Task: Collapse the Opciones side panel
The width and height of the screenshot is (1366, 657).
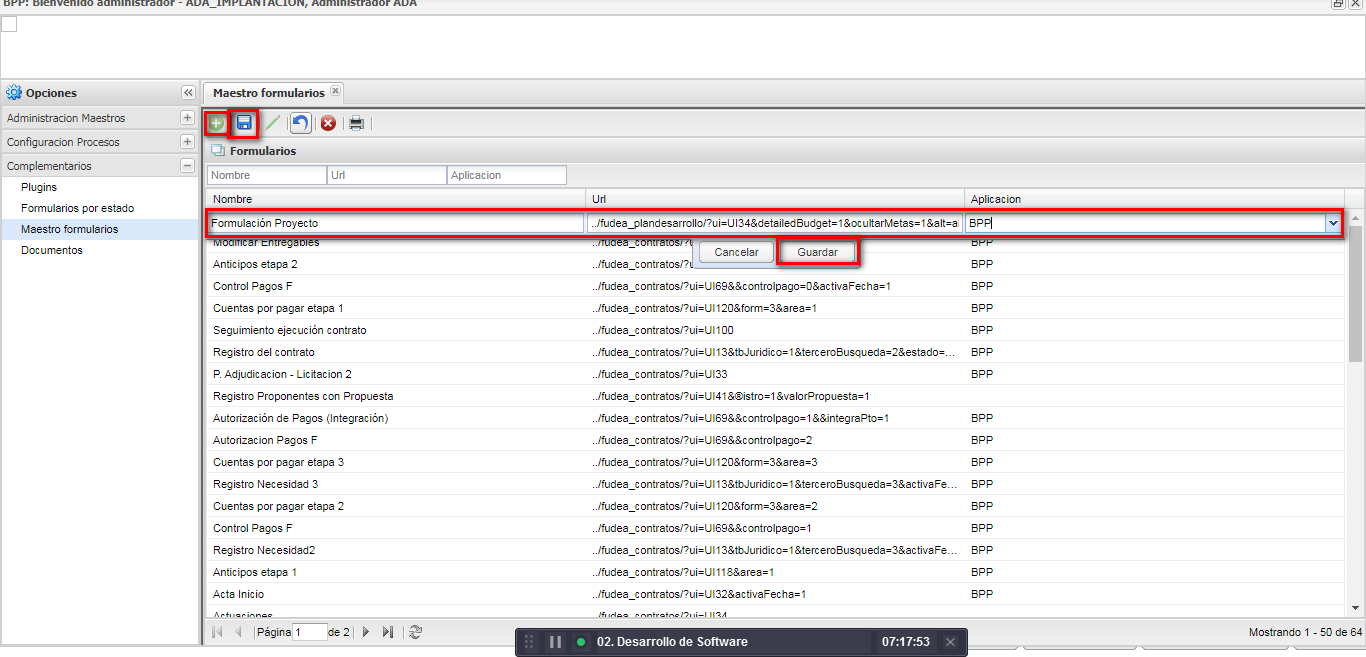Action: coord(188,93)
